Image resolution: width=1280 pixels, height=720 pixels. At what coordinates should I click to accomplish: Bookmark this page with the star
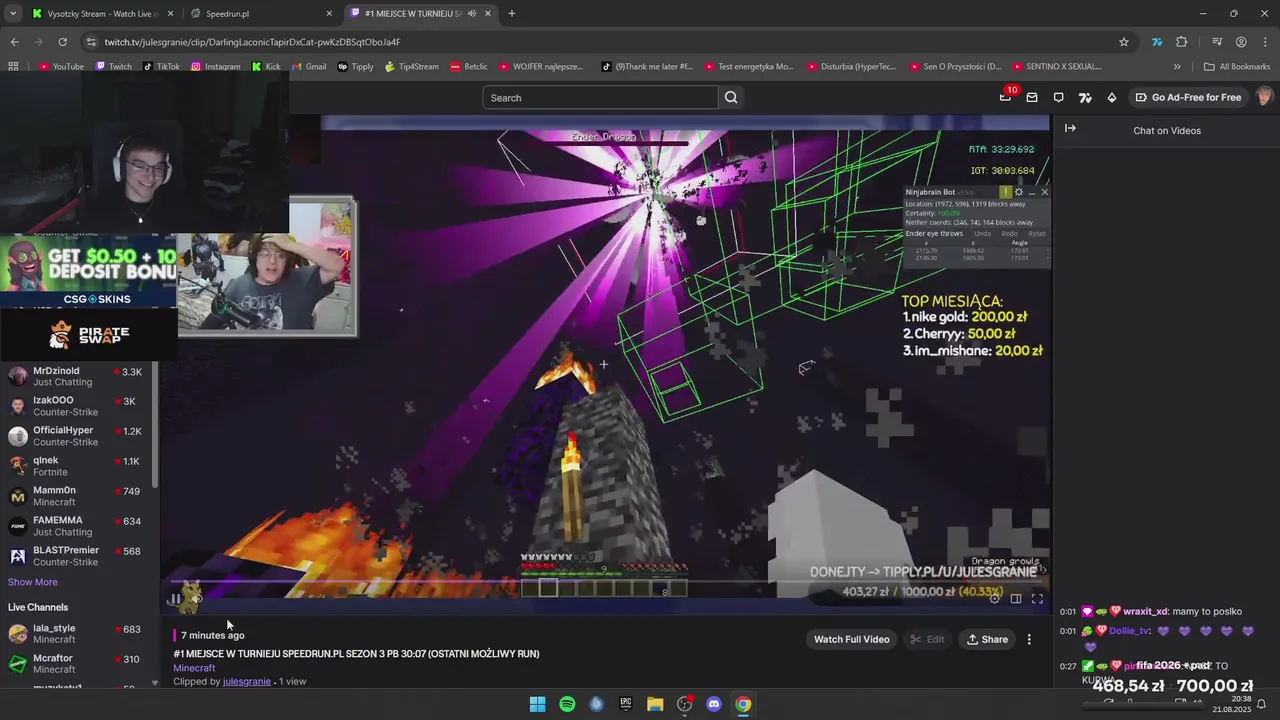coord(1124,42)
